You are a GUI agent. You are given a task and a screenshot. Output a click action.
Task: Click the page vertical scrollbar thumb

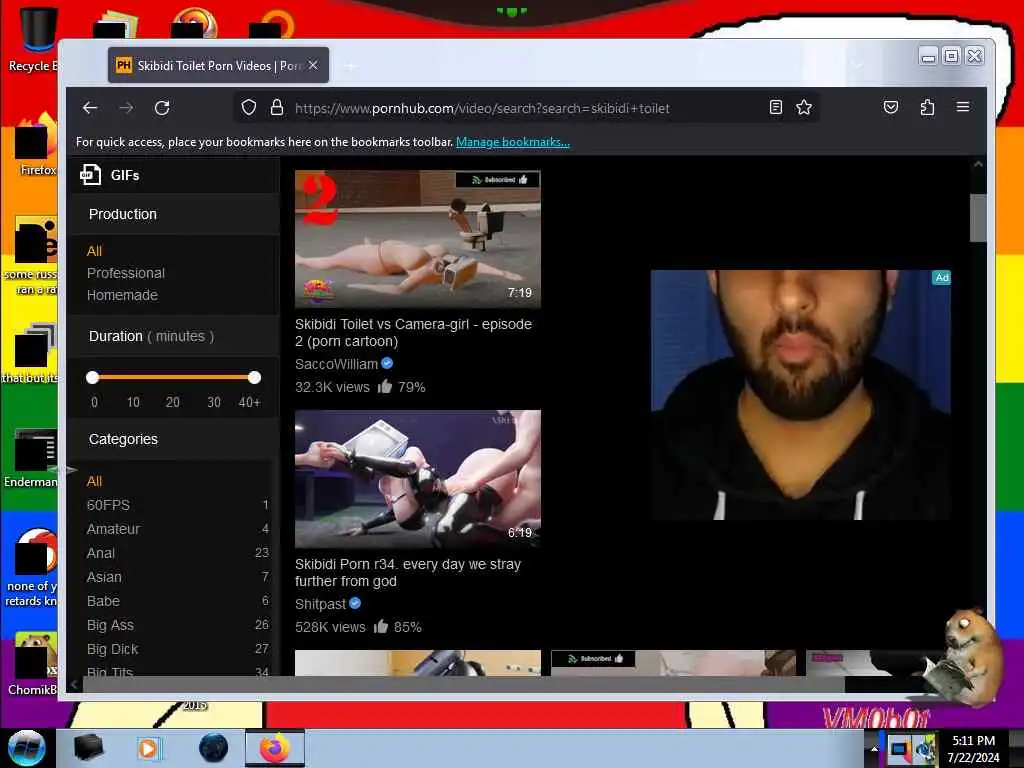(978, 217)
